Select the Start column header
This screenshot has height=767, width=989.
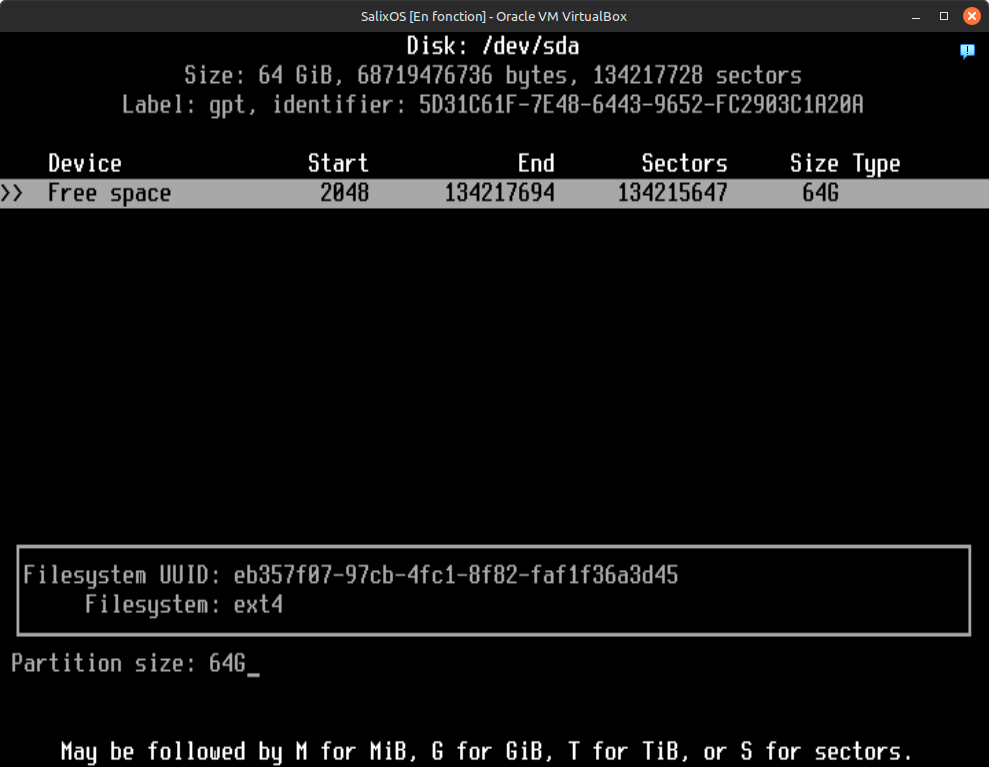[338, 164]
